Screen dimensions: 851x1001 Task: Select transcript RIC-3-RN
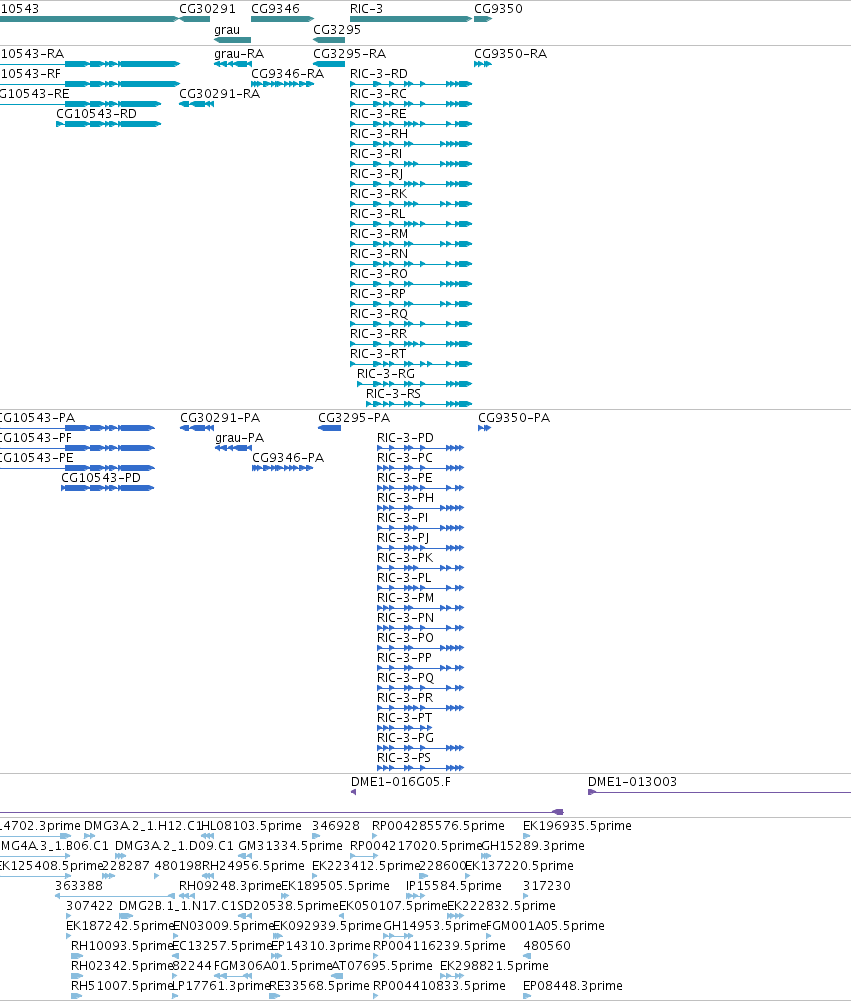point(410,264)
